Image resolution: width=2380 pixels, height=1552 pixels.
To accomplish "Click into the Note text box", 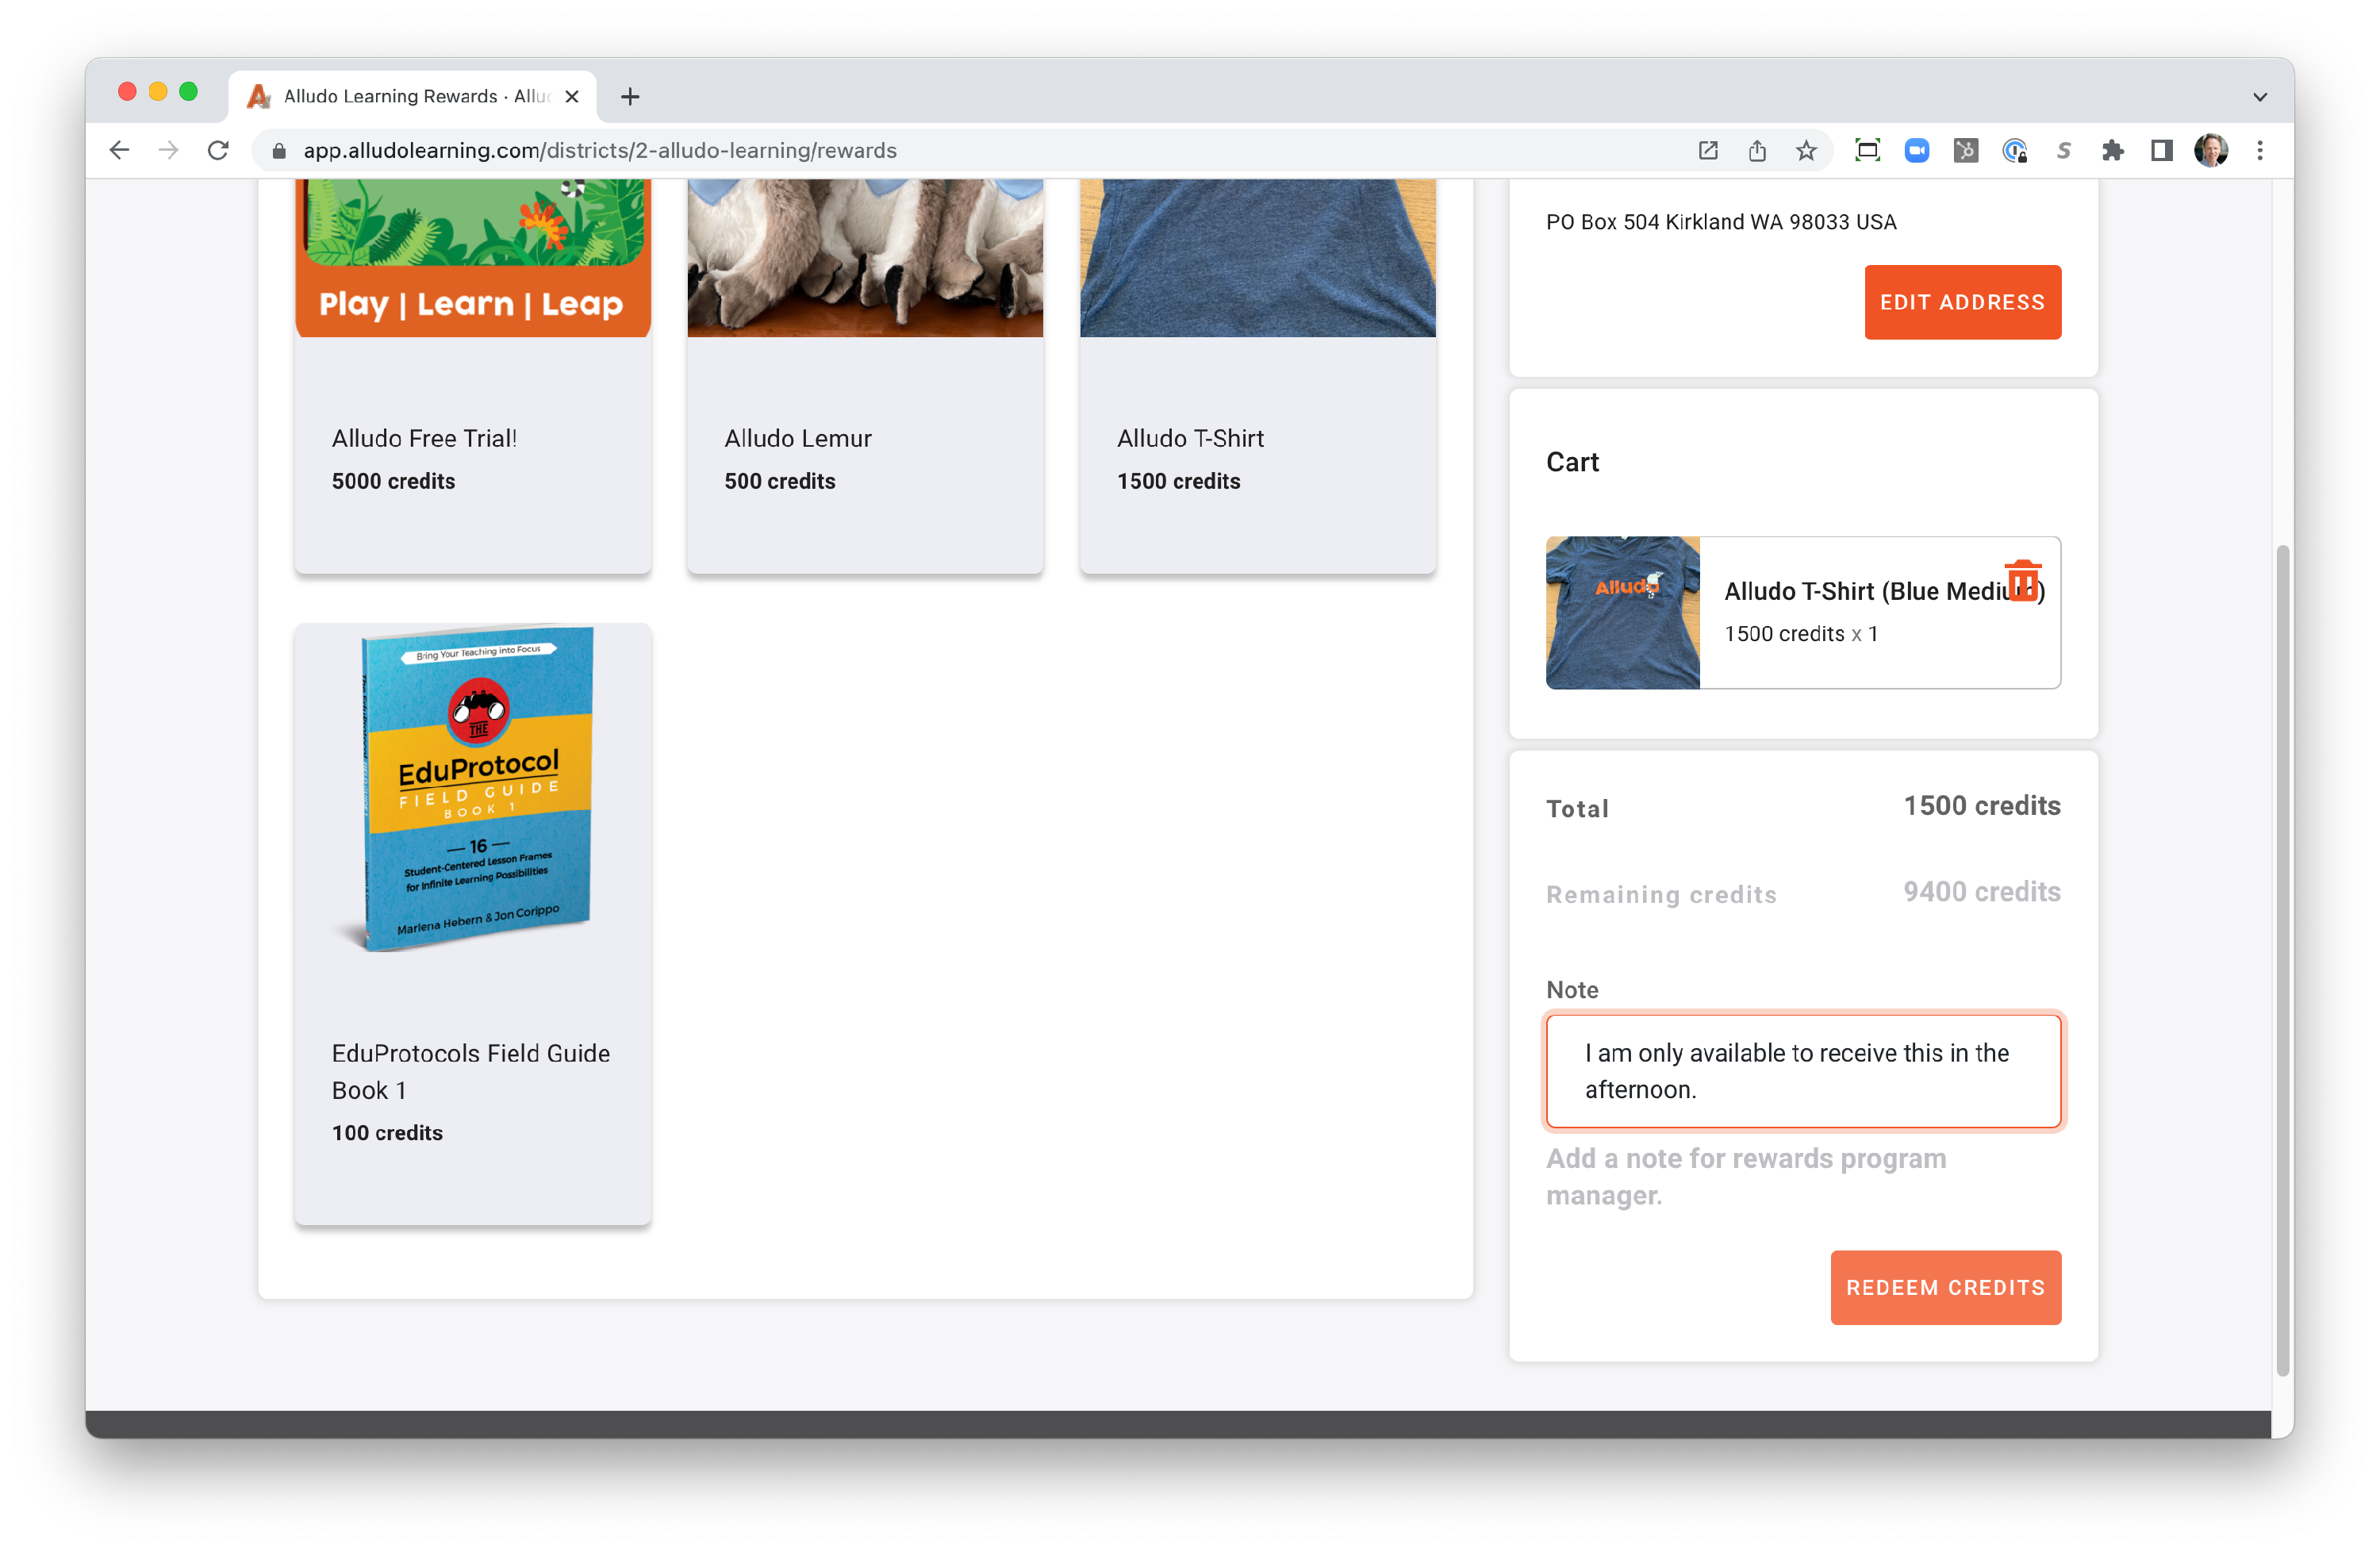I will [1802, 1071].
